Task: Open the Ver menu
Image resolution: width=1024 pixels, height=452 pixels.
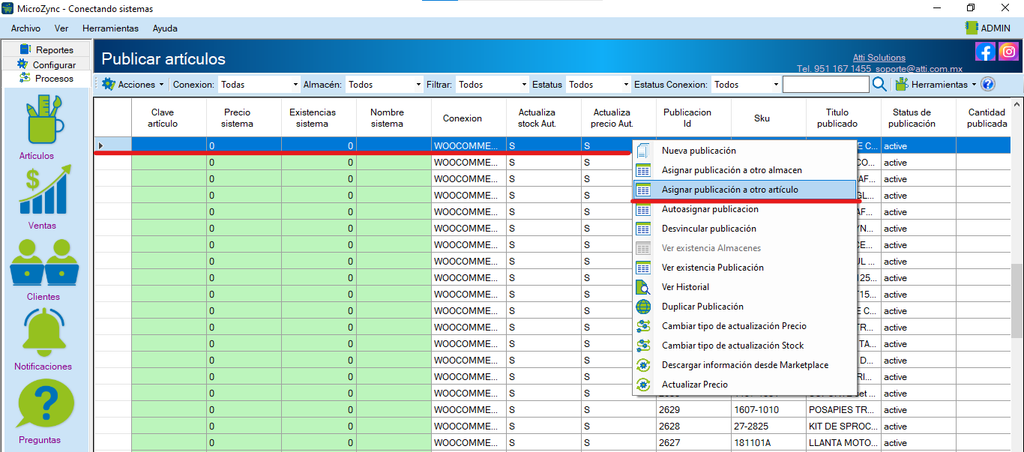Action: tap(62, 28)
